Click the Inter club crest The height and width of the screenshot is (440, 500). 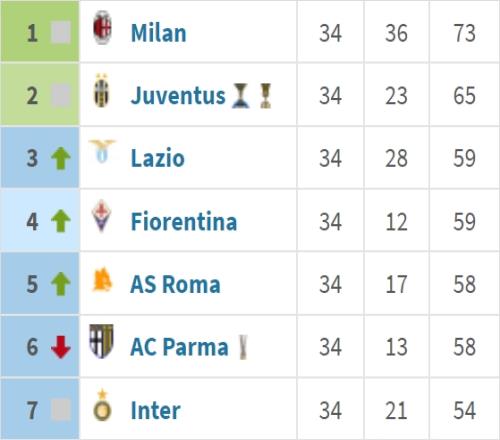102,405
